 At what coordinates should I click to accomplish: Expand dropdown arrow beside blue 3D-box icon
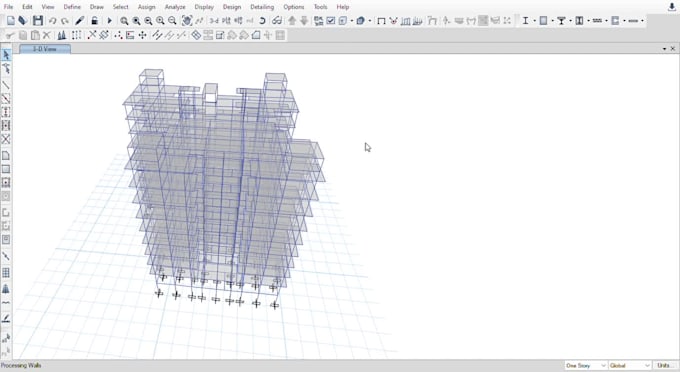click(369, 20)
